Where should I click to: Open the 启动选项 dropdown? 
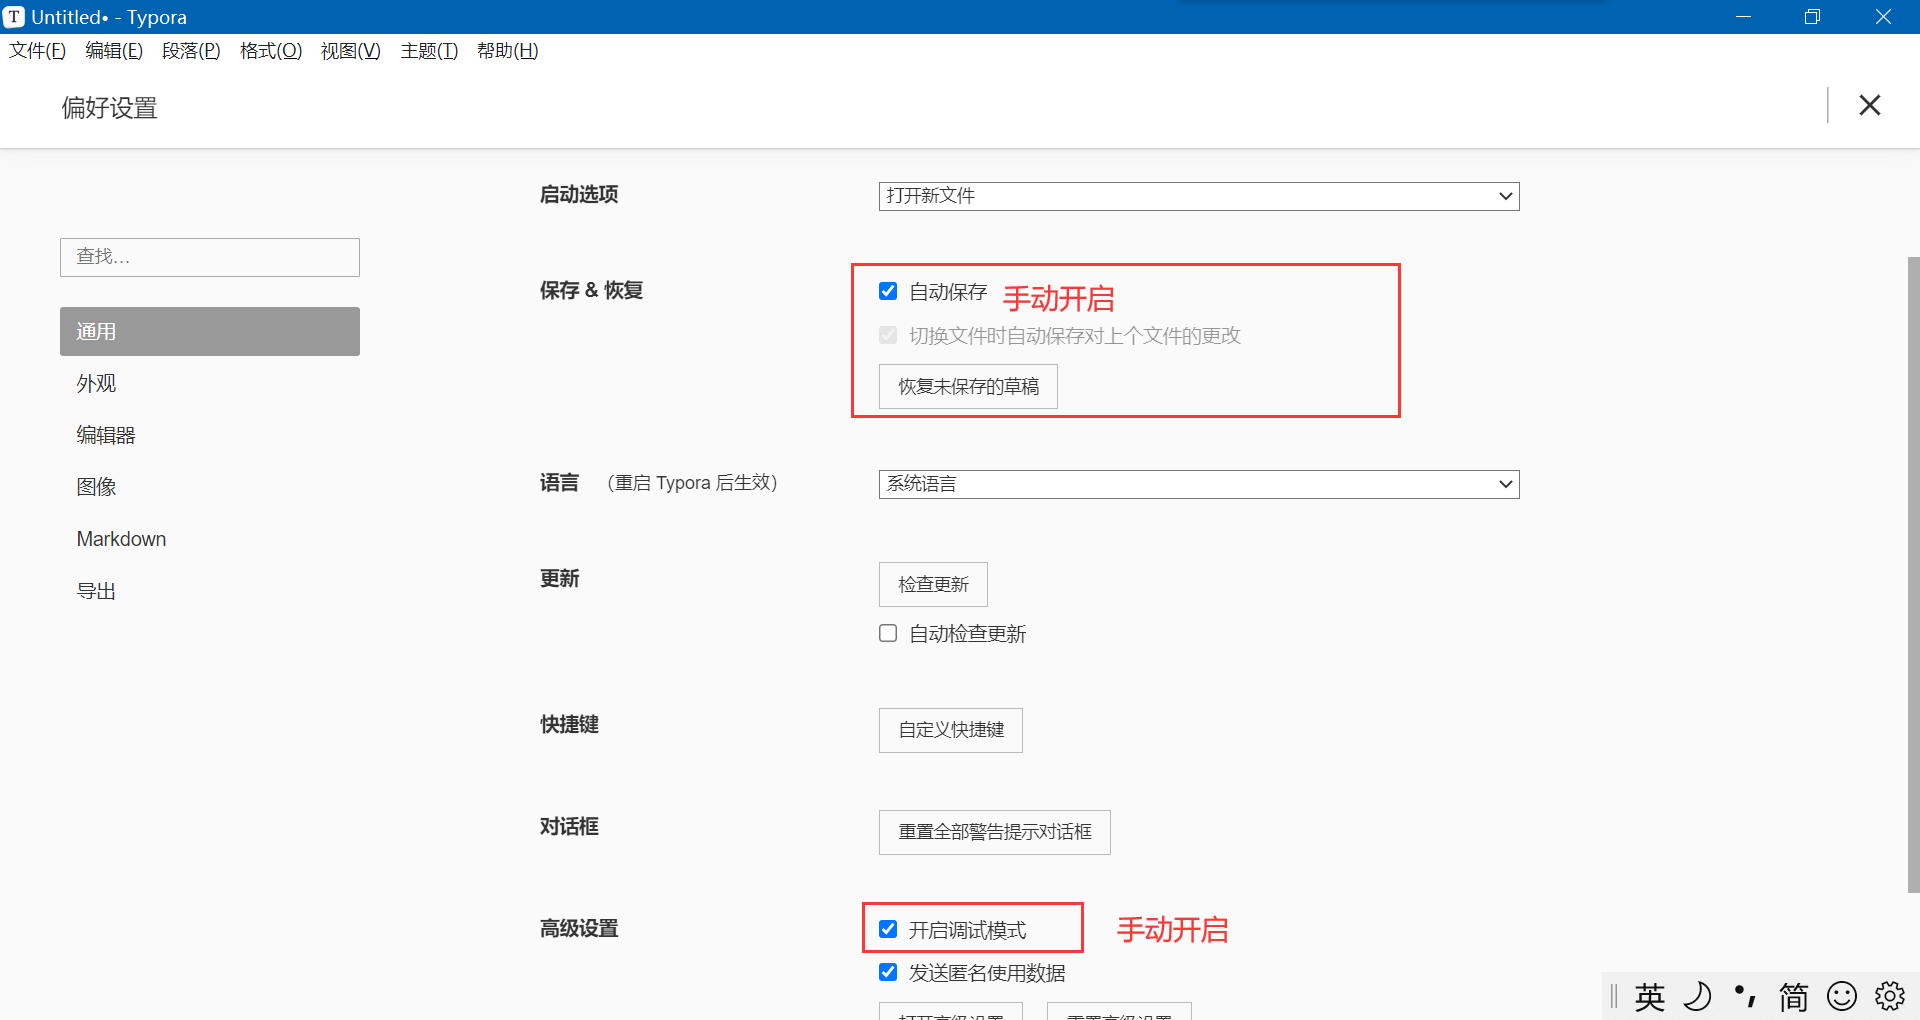pyautogui.click(x=1199, y=196)
